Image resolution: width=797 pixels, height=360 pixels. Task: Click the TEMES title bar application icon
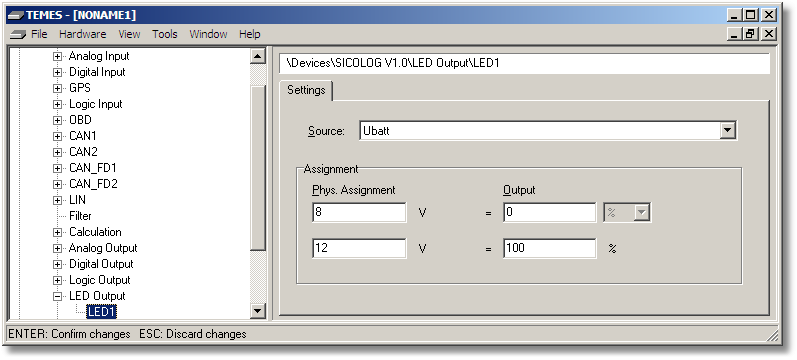tap(15, 15)
